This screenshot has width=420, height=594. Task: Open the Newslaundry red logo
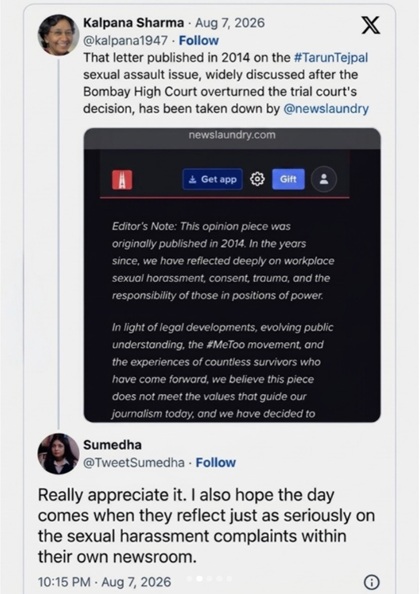(122, 180)
